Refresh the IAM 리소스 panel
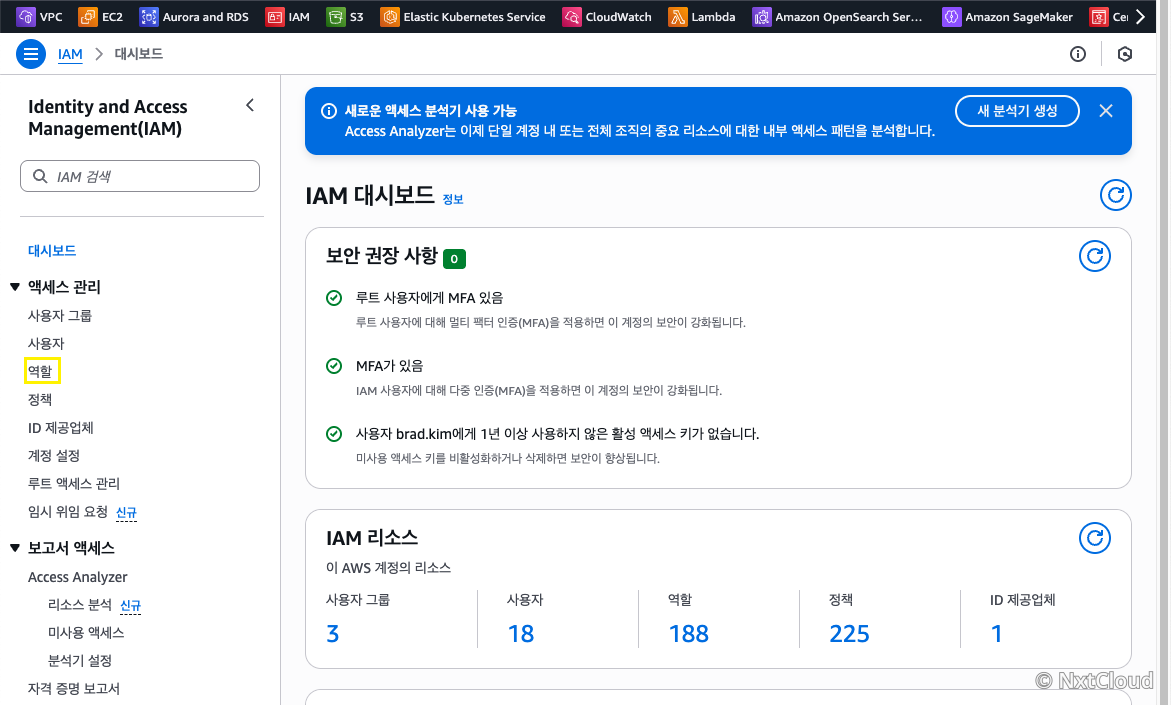This screenshot has height=705, width=1171. tap(1095, 538)
